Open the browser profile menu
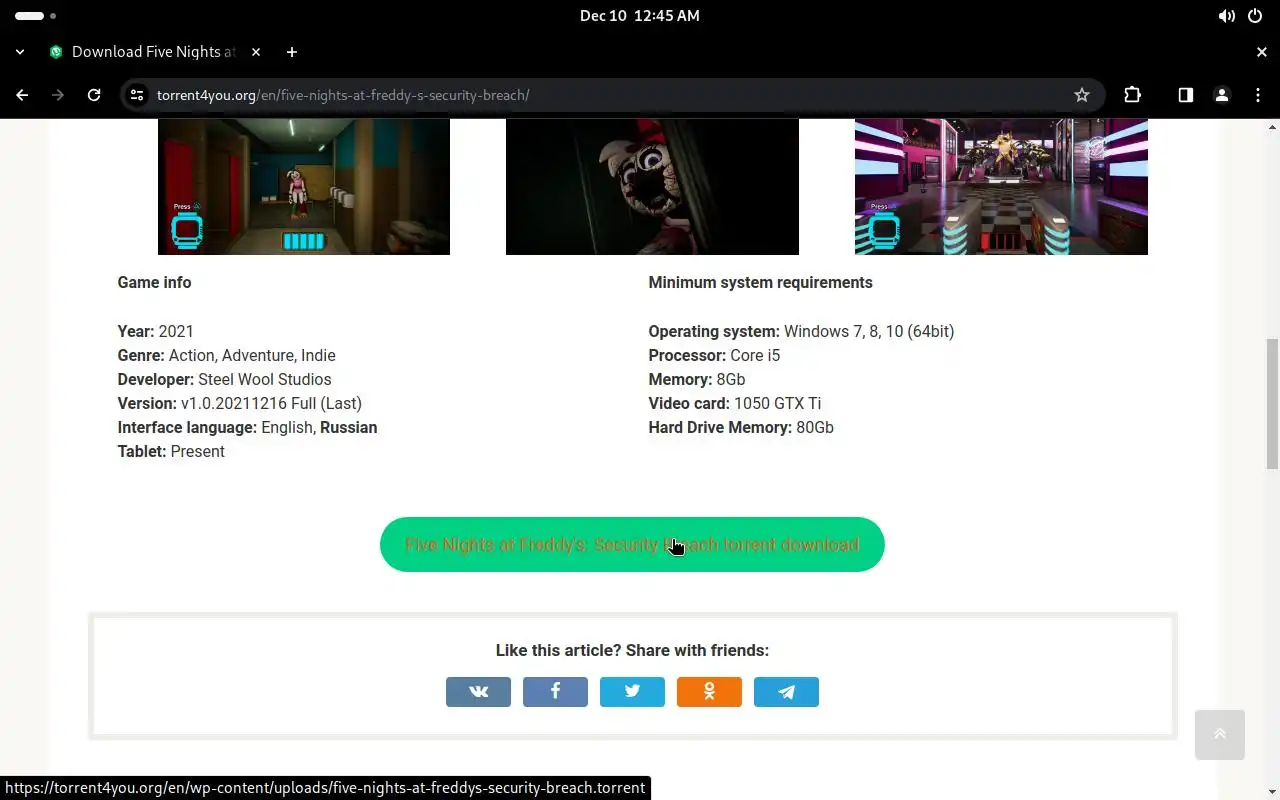The image size is (1280, 800). [x=1221, y=95]
